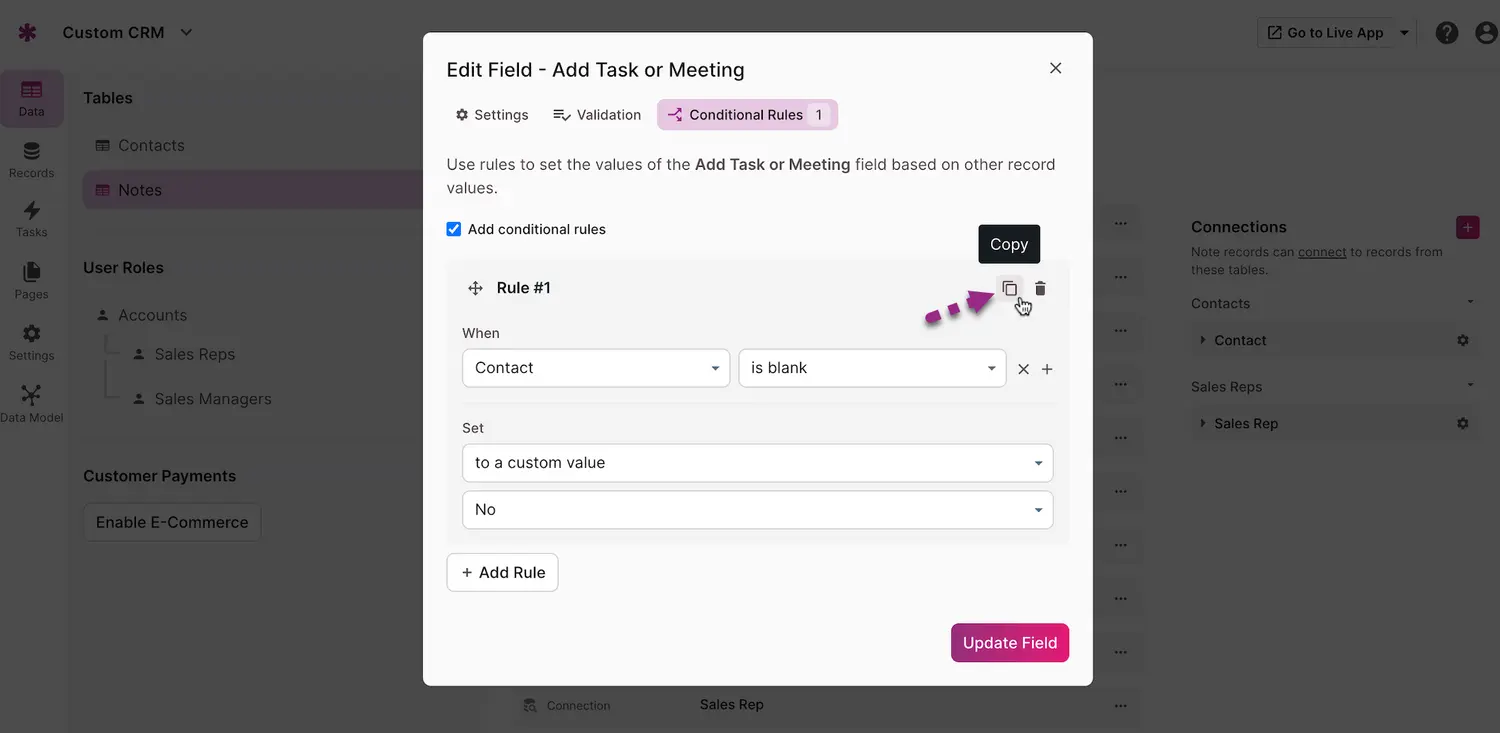Add a condition with the plus icon
The width and height of the screenshot is (1500, 733).
(x=1047, y=369)
